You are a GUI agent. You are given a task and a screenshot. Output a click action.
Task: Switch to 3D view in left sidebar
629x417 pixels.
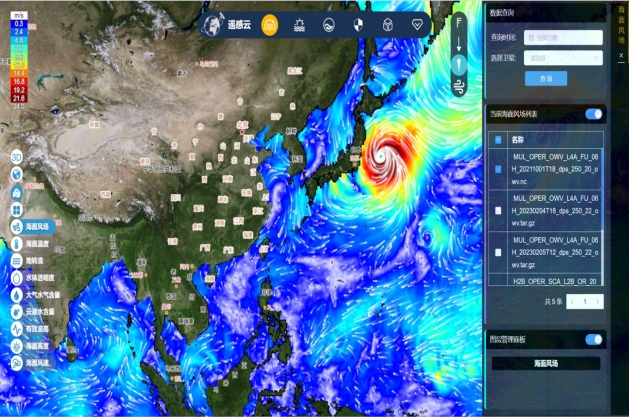16,157
